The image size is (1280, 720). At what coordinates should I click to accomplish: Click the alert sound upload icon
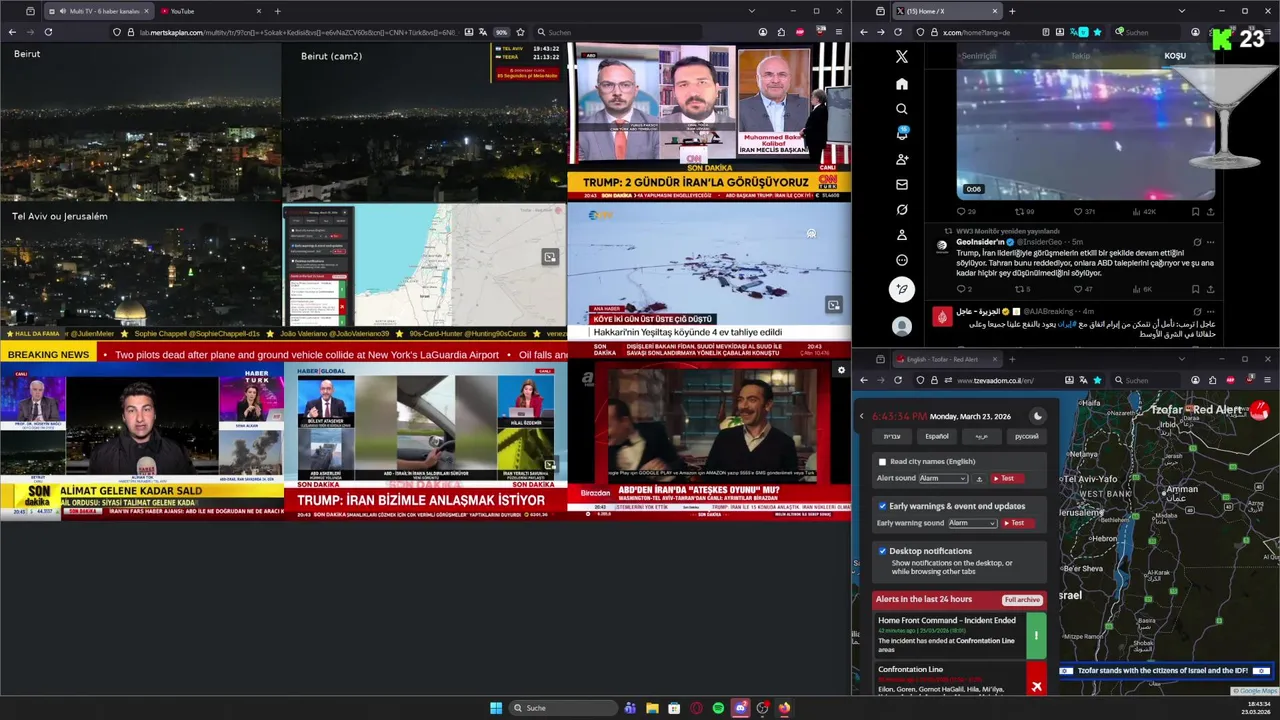(x=979, y=479)
